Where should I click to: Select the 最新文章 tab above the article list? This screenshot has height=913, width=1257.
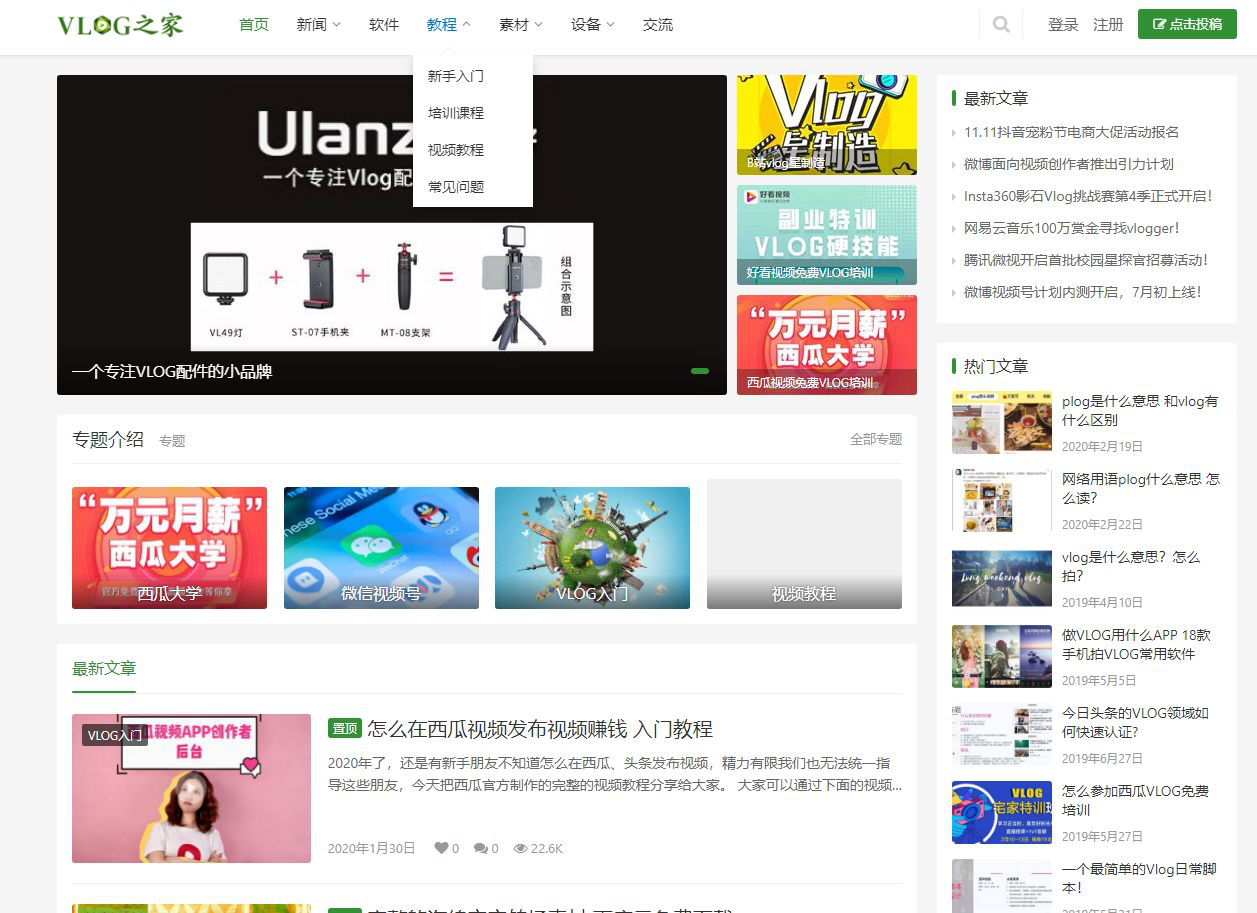click(x=104, y=669)
